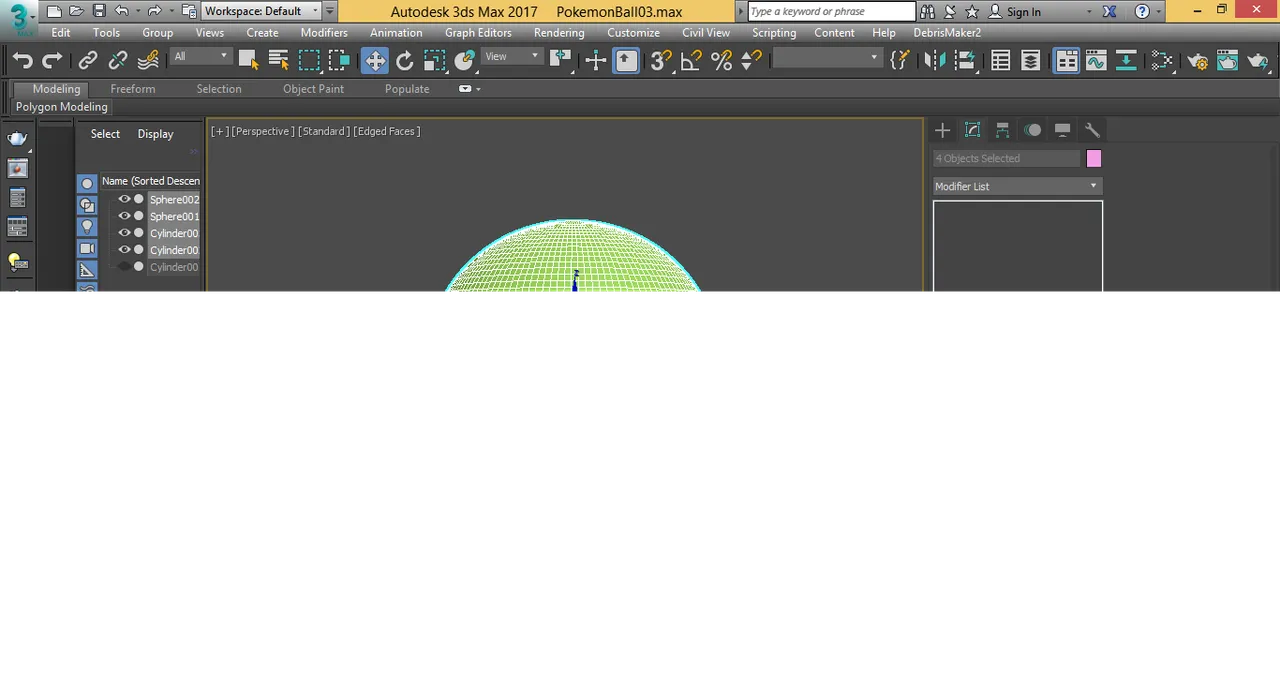
Task: Click the Undo arrow in main toolbar
Action: [22, 61]
